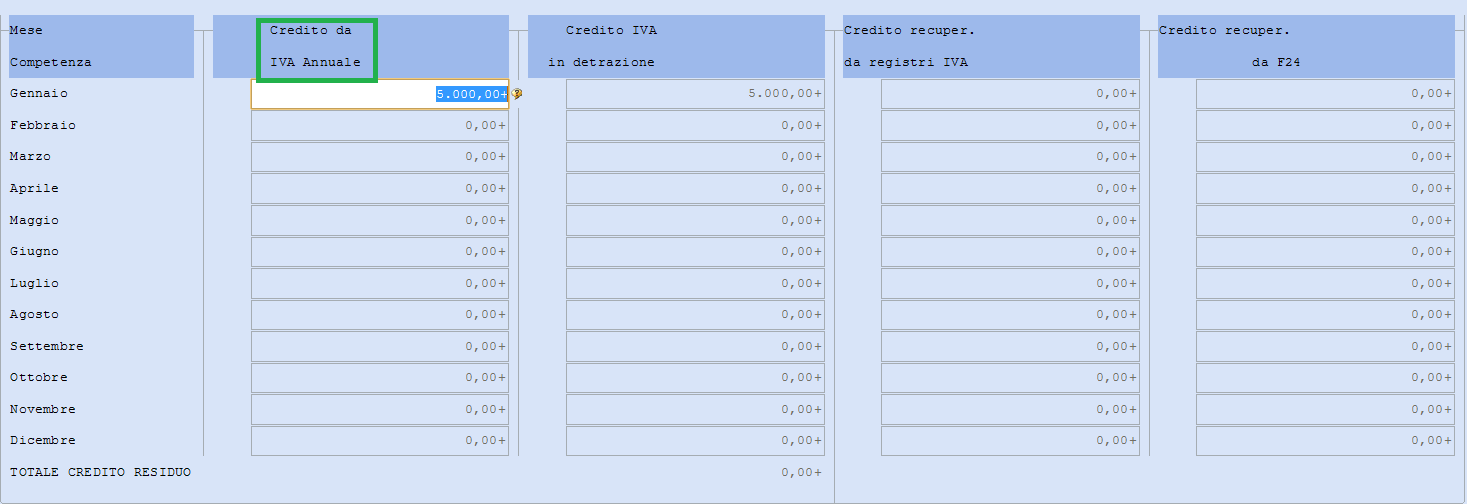Click Marzo field in Credito IVA in detrazione

(695, 157)
